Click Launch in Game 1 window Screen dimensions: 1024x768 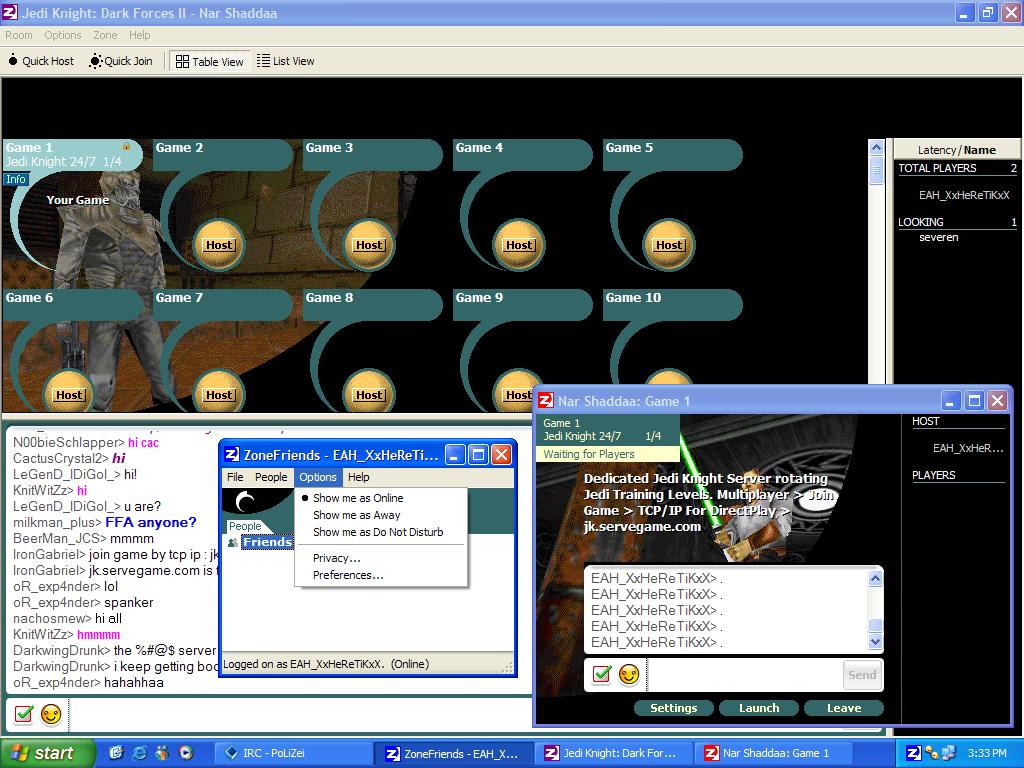(759, 708)
